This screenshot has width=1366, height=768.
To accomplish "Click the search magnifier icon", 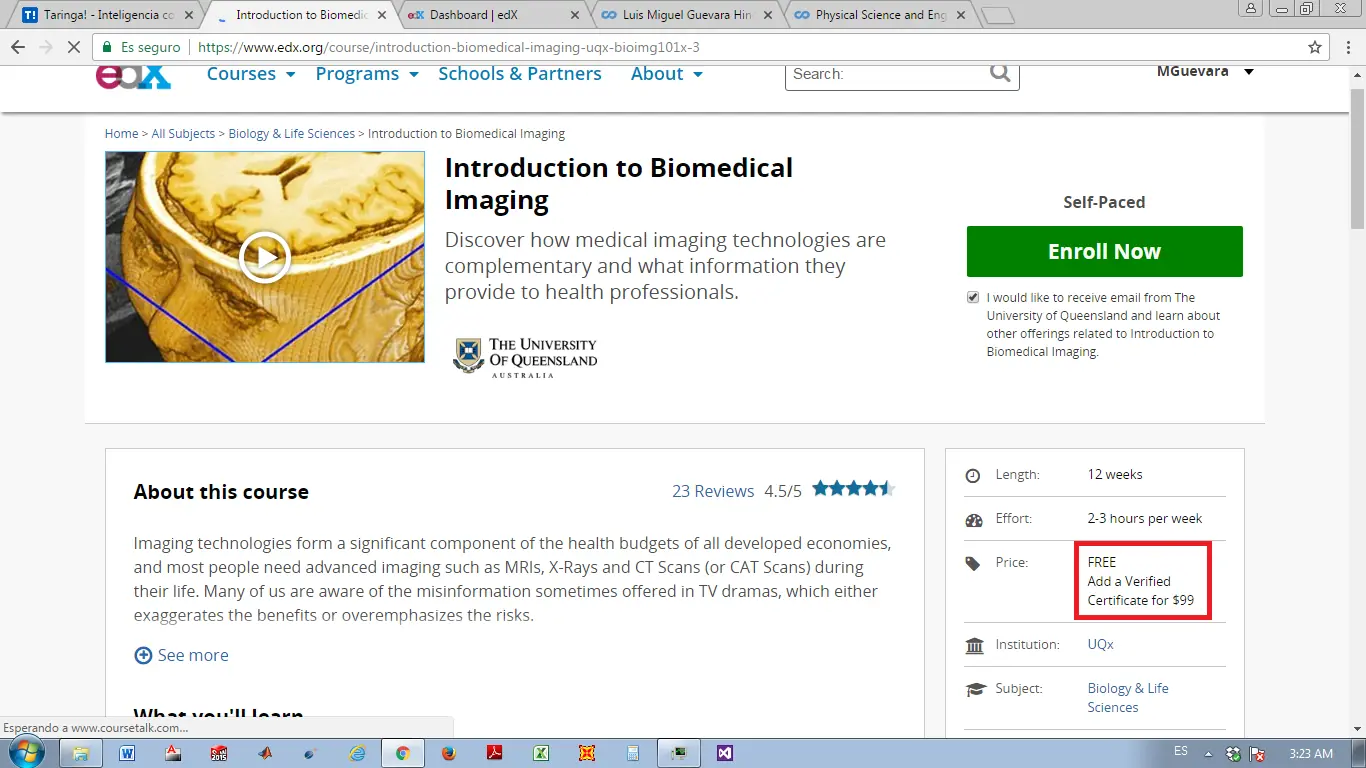I will point(1000,73).
